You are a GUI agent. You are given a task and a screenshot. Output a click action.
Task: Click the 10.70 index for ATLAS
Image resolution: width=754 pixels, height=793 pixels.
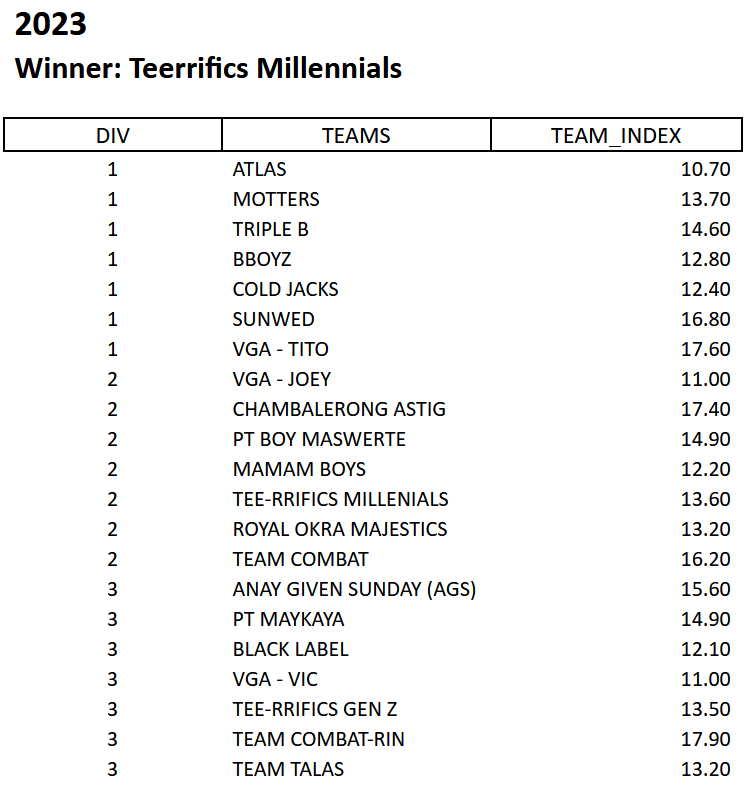[x=705, y=169]
